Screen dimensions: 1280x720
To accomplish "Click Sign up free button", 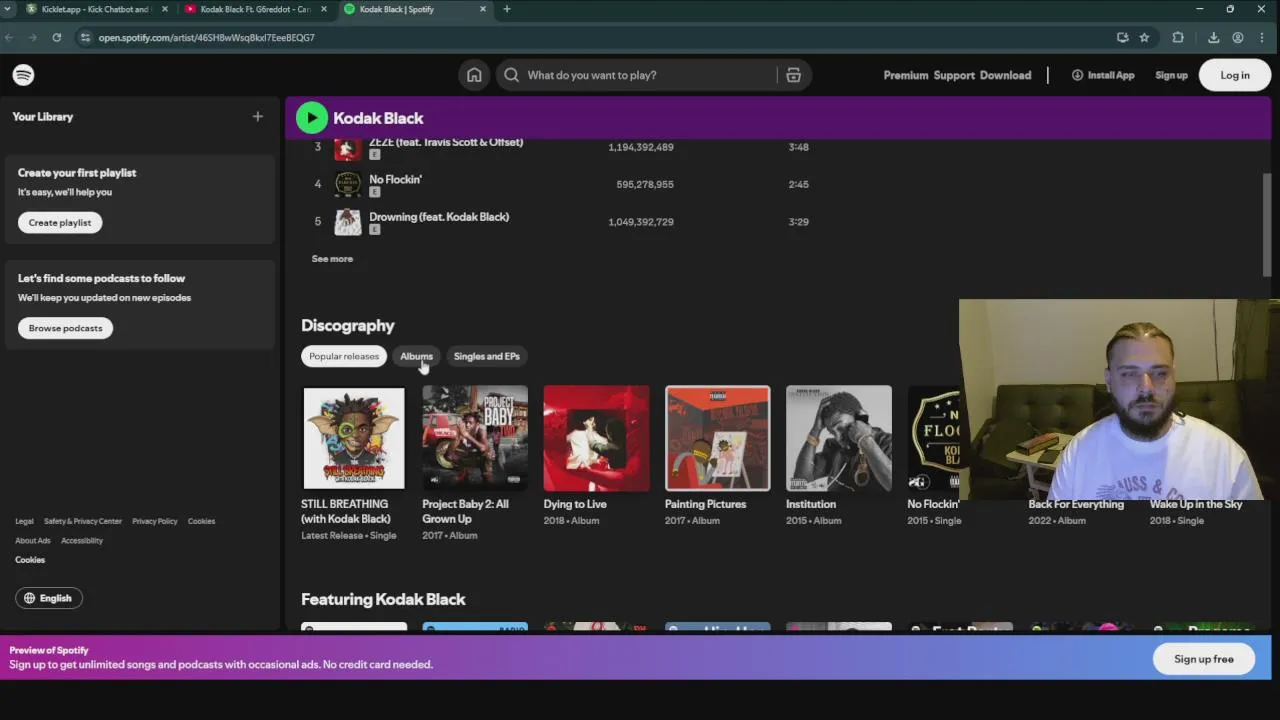I will (x=1204, y=659).
